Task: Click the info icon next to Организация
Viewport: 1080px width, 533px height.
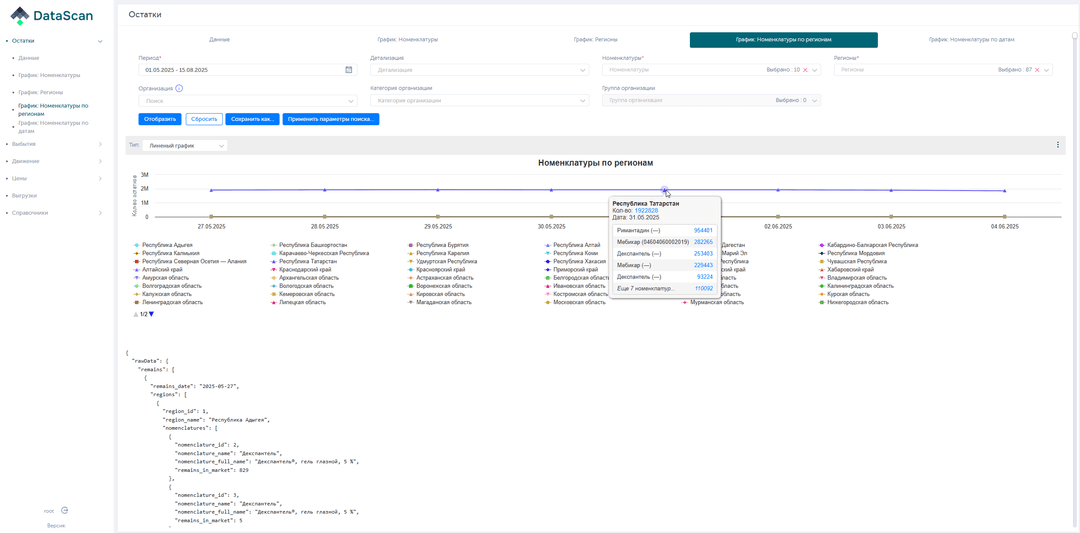Action: (x=179, y=88)
